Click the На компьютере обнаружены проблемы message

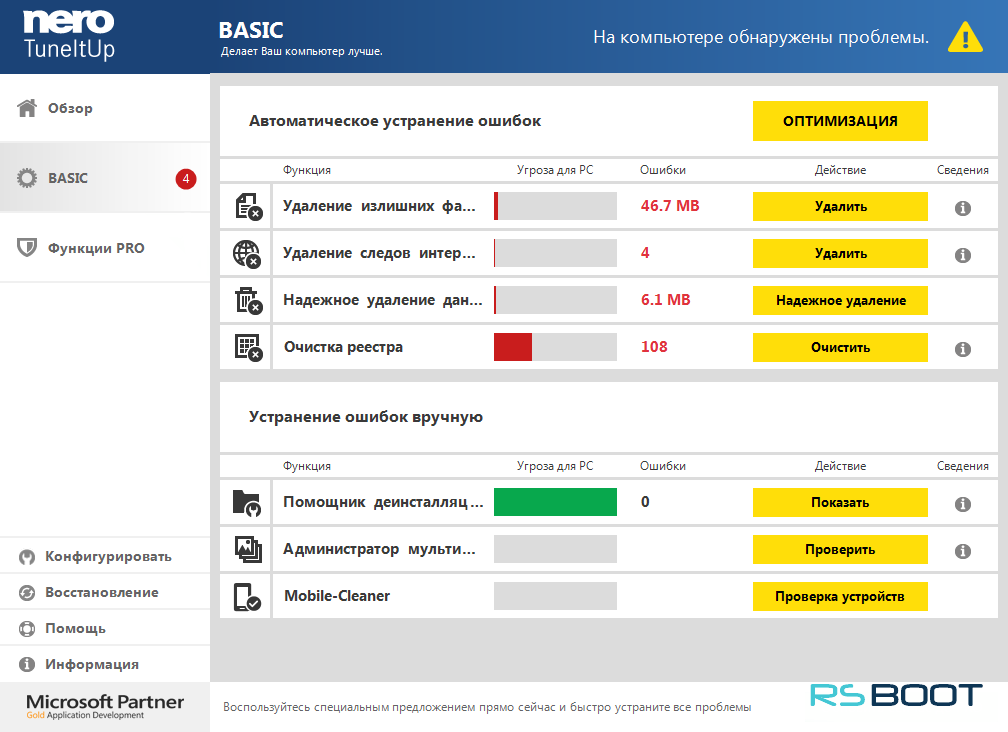(761, 37)
